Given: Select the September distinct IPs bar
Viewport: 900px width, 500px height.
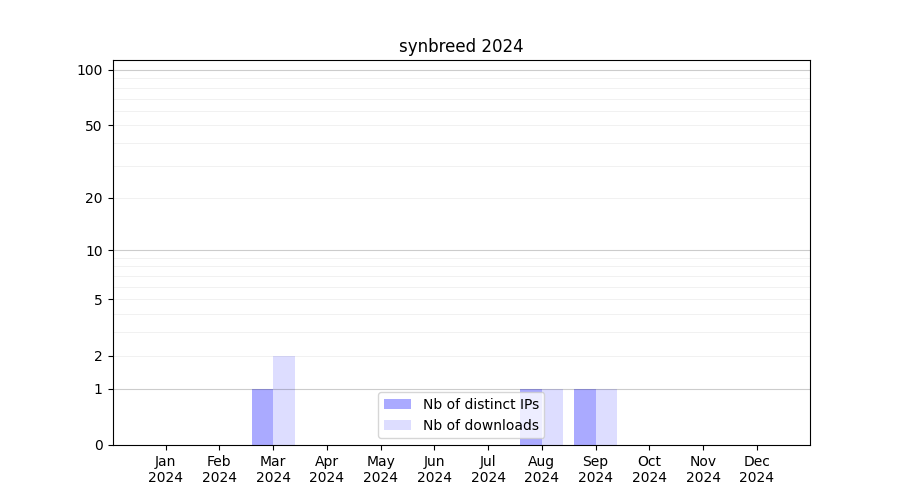Looking at the screenshot, I should [x=584, y=416].
